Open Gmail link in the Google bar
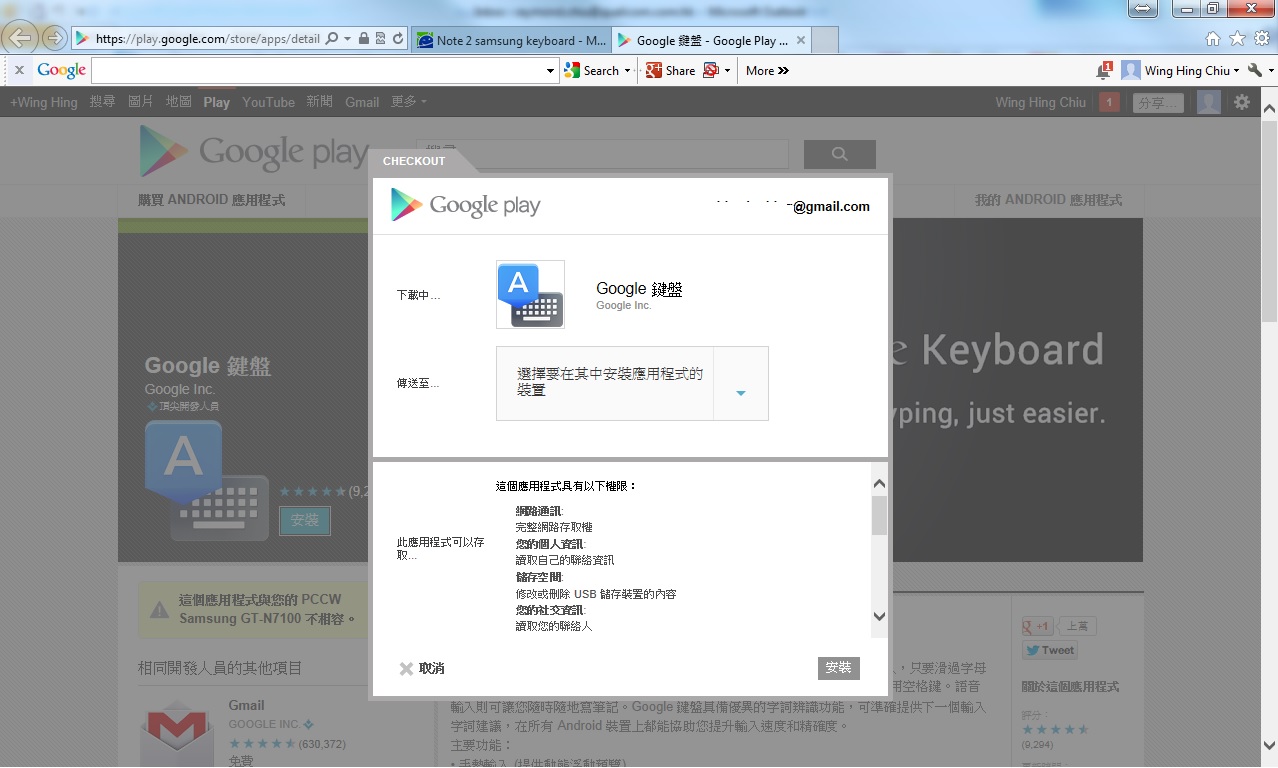1278x768 pixels. coord(362,102)
